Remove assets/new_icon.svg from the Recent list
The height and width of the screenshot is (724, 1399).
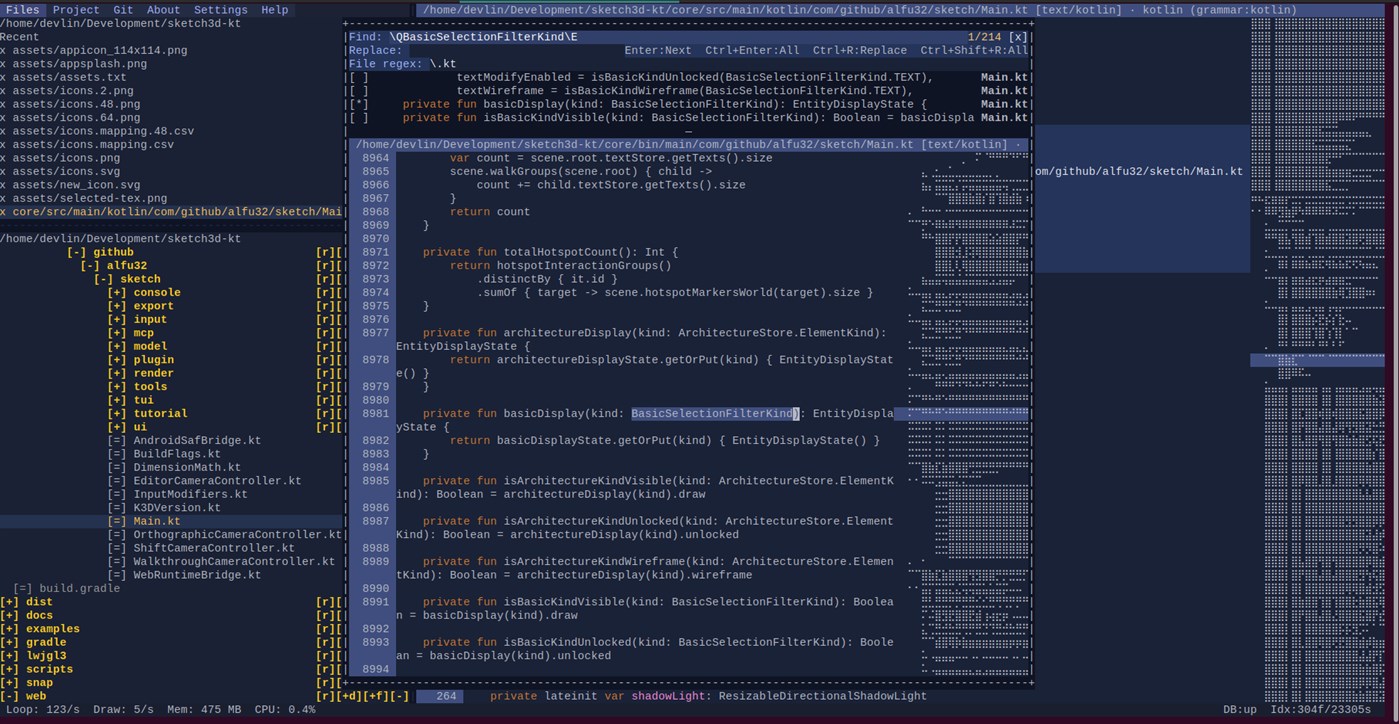click(x=3, y=185)
